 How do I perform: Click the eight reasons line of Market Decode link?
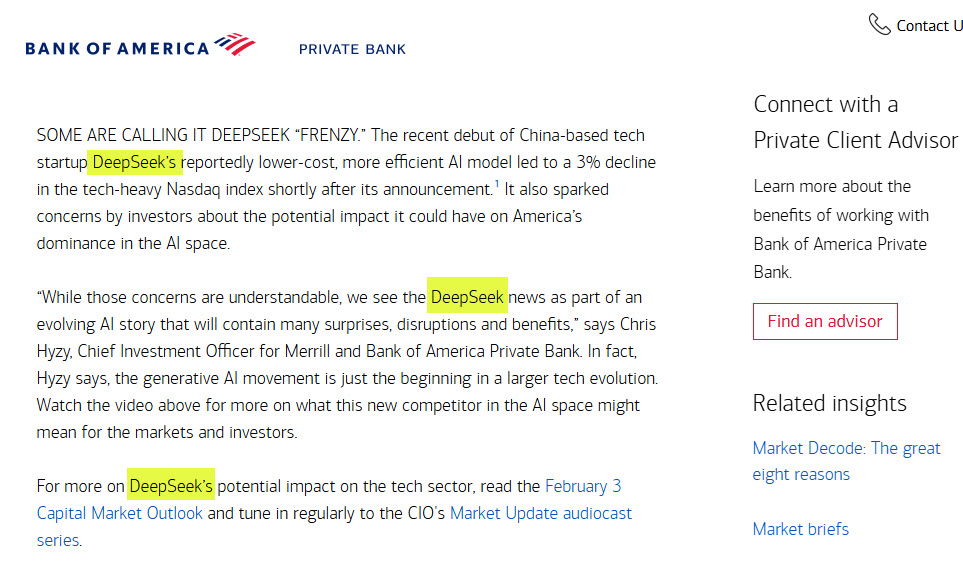(801, 475)
